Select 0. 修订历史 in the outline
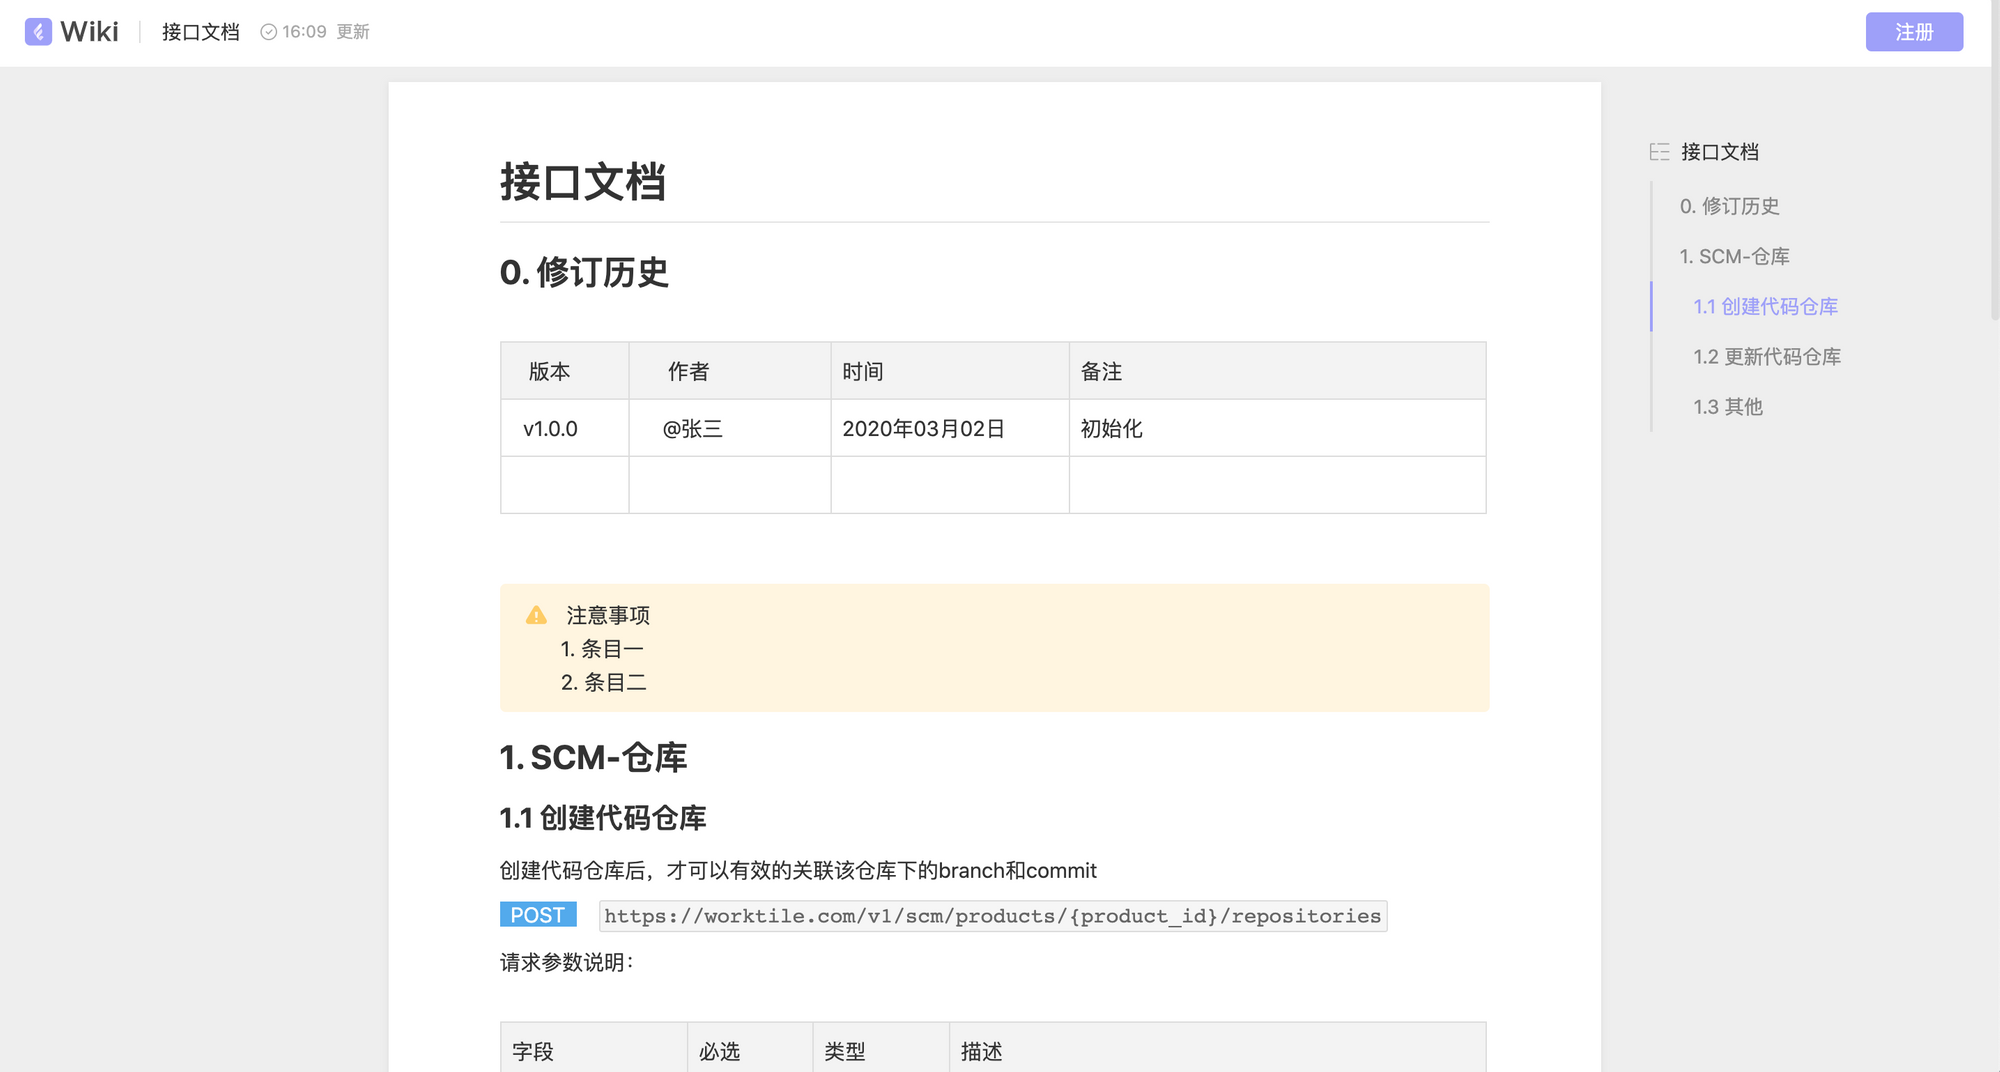This screenshot has height=1072, width=2000. click(x=1729, y=206)
